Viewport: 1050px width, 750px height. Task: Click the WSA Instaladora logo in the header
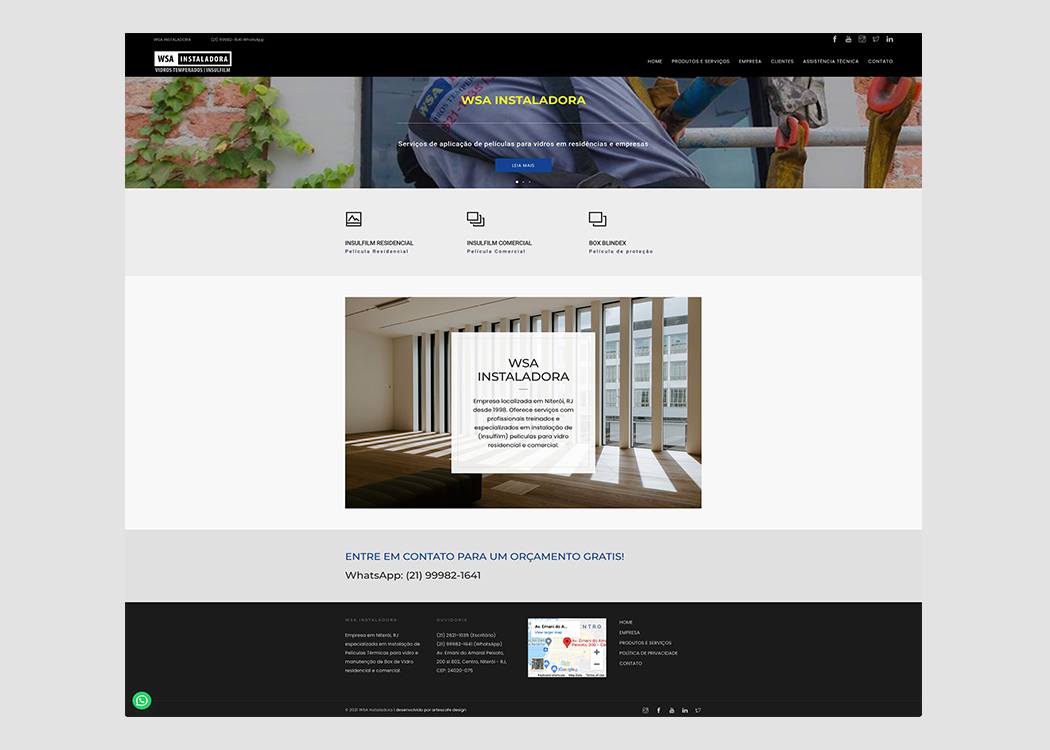[193, 62]
